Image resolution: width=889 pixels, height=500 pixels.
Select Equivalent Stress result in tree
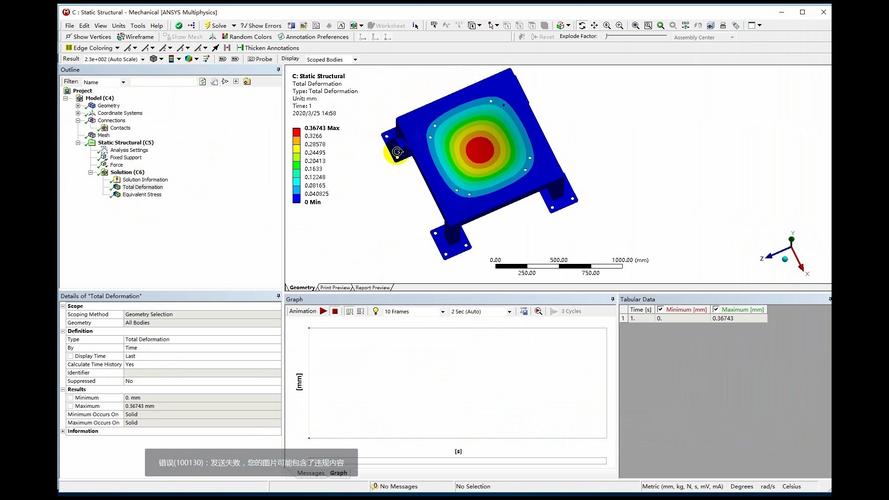click(x=142, y=194)
